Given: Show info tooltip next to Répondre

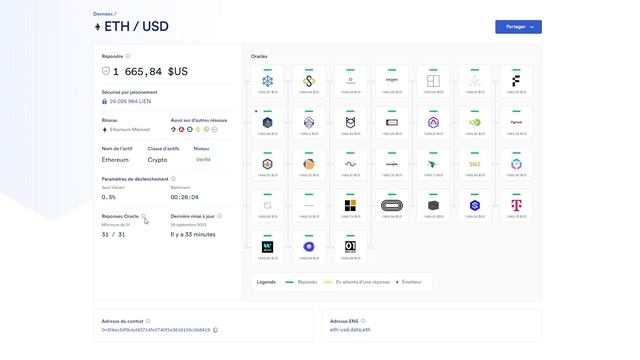Looking at the screenshot, I should click(x=128, y=56).
